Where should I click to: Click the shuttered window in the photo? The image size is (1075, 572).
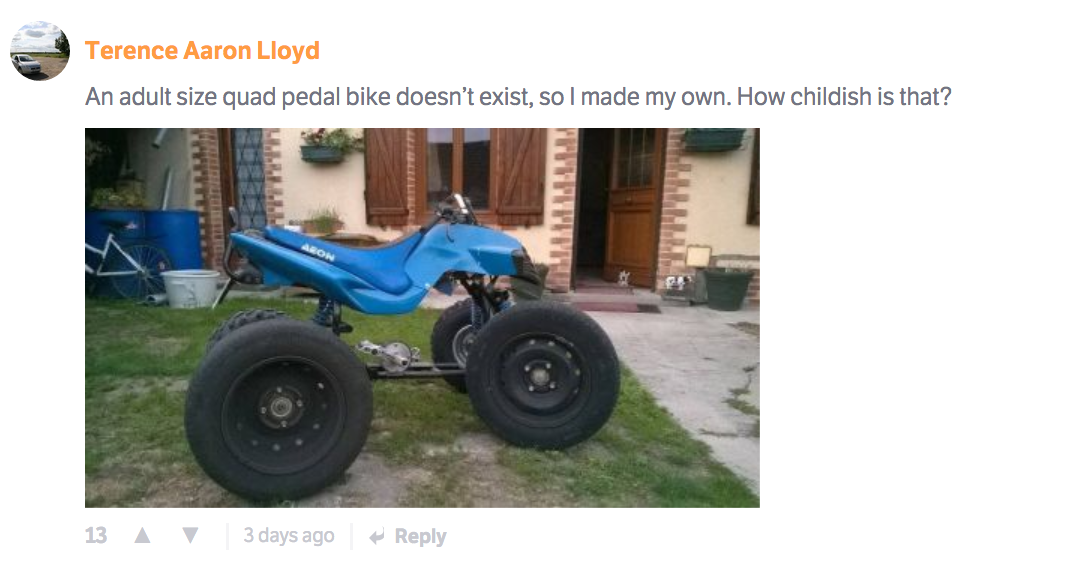click(456, 175)
